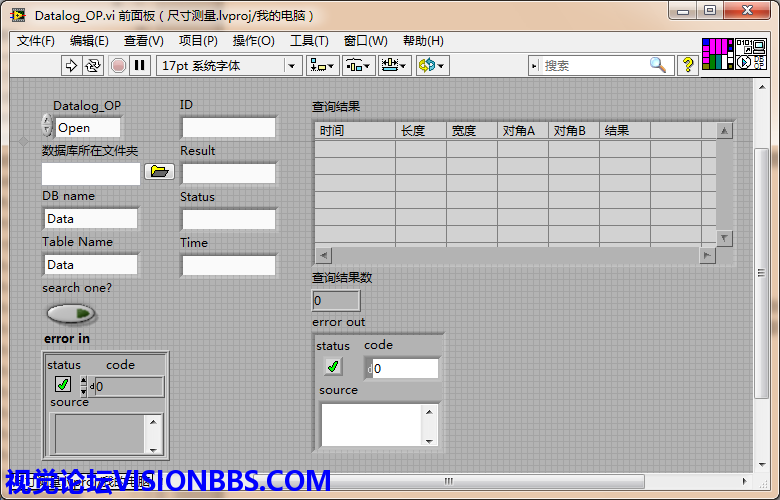Open the 工具(T) menu
Screen dimensions: 780x500
click(309, 41)
